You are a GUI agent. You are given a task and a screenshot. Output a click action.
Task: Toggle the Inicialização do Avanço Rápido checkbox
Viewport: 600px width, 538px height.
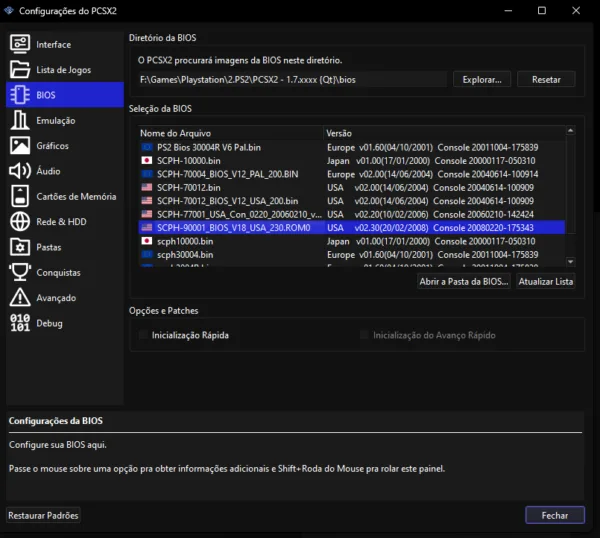coord(364,335)
